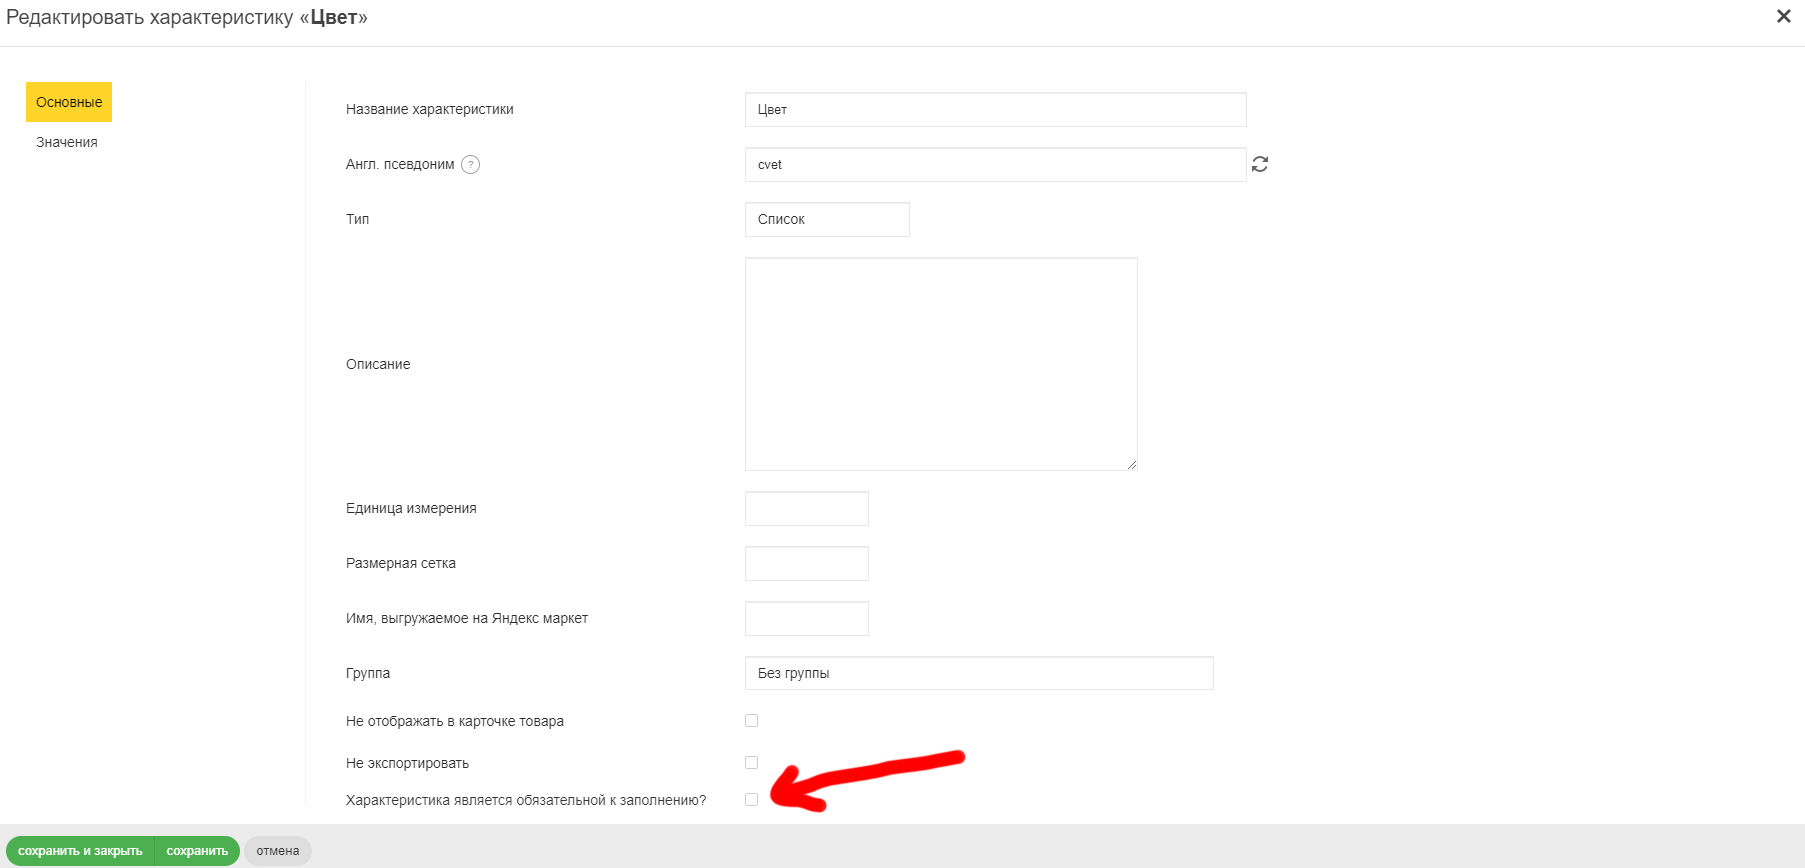Click the Размерная сетка field
1805x868 pixels.
click(806, 563)
